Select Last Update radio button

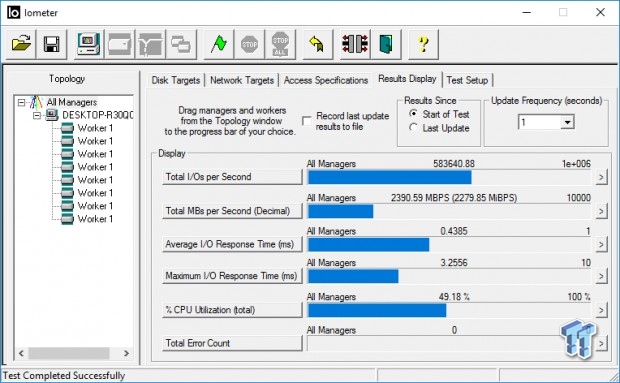pyautogui.click(x=413, y=128)
